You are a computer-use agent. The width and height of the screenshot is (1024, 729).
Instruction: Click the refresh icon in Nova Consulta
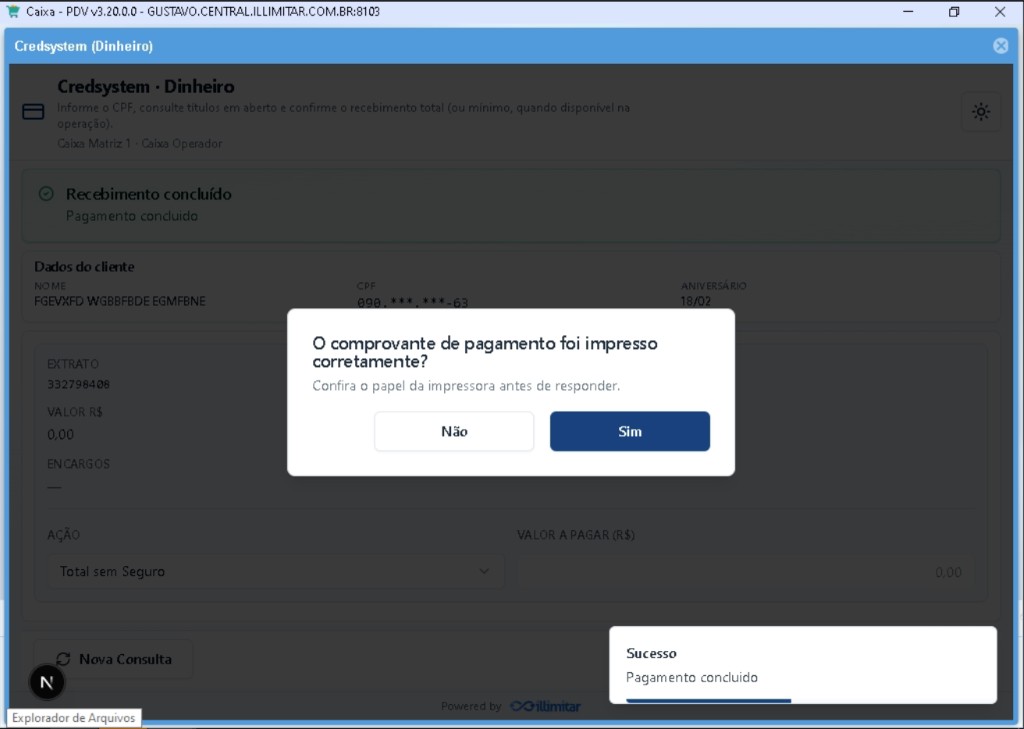(63, 659)
